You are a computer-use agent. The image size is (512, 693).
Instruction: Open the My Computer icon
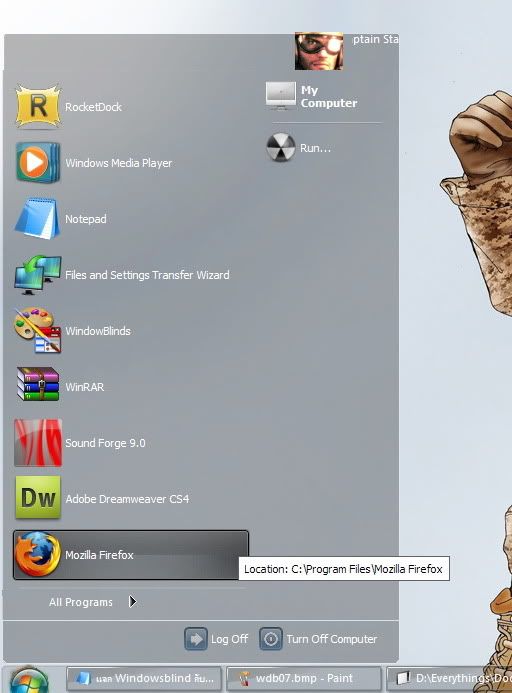pos(281,95)
